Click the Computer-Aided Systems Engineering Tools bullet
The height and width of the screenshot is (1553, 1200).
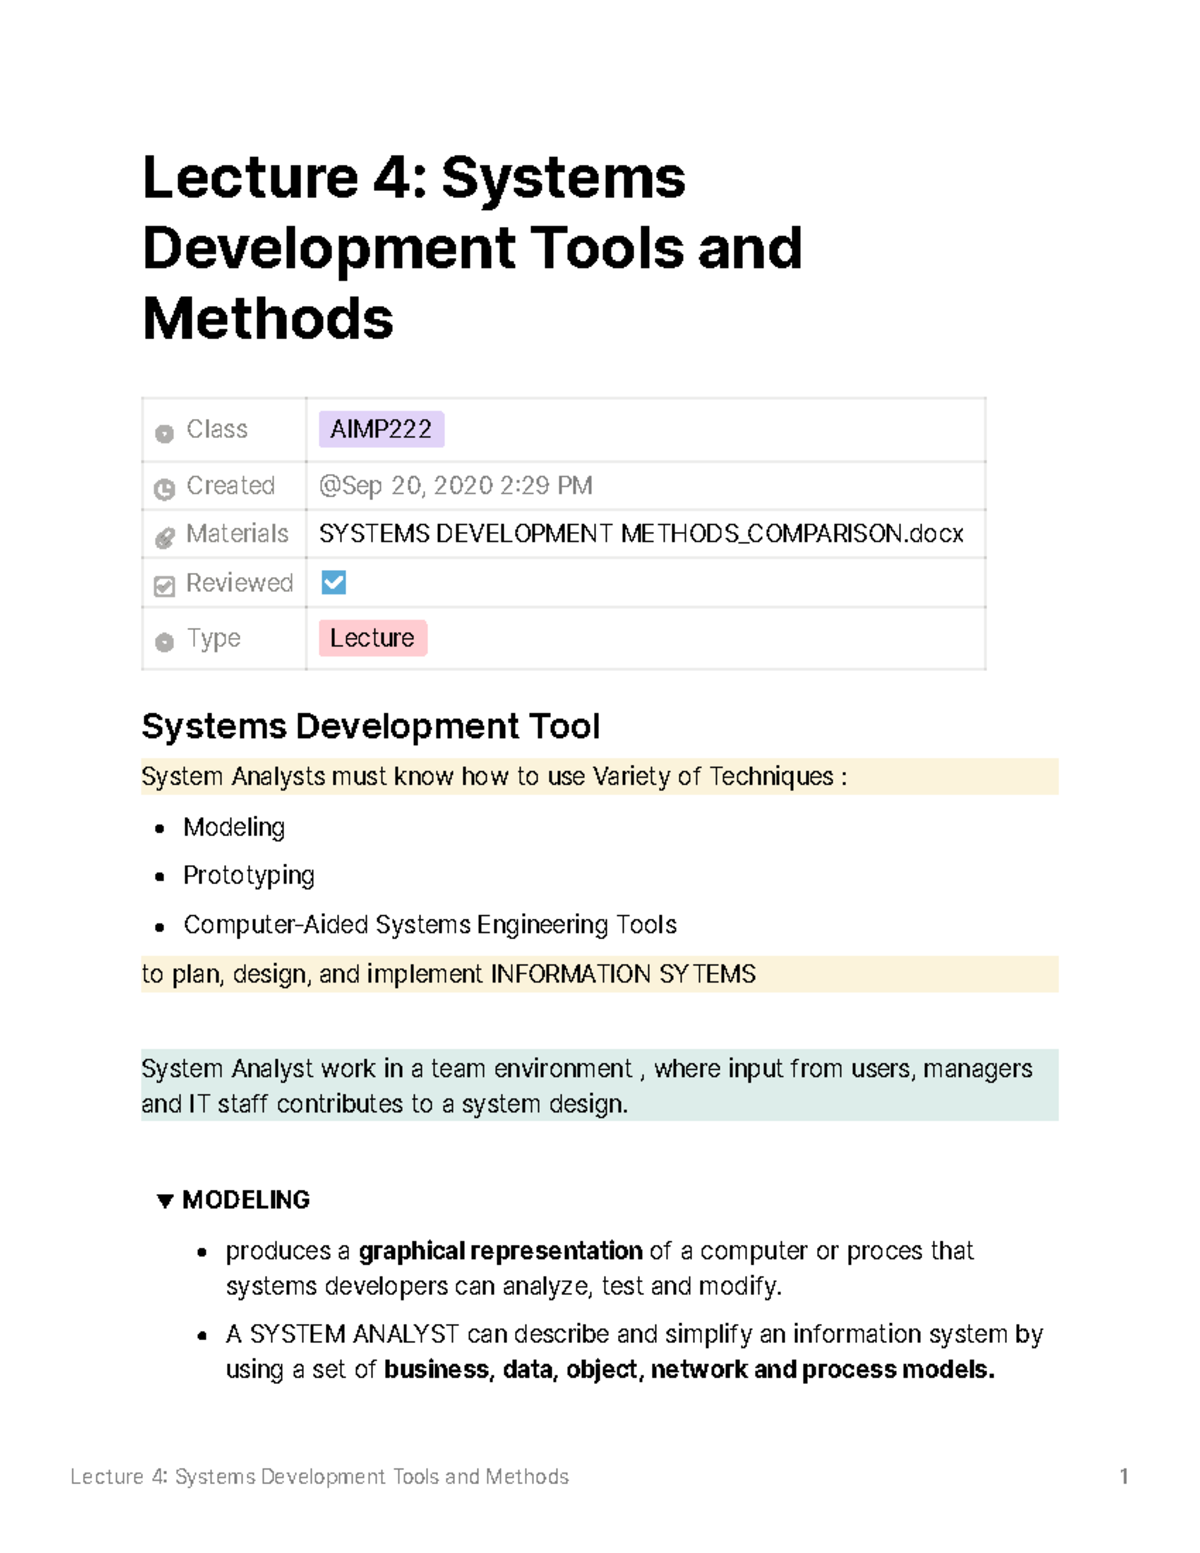tap(430, 924)
